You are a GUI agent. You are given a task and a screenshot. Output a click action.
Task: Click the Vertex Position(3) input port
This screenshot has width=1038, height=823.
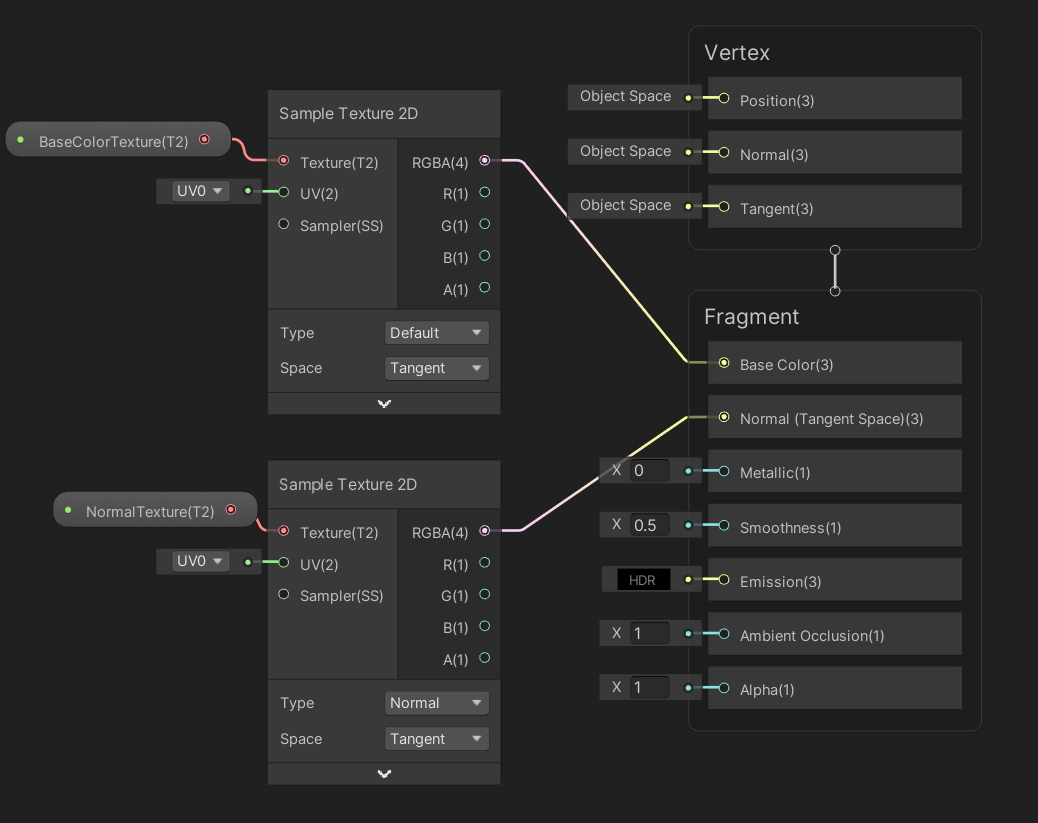[x=724, y=98]
